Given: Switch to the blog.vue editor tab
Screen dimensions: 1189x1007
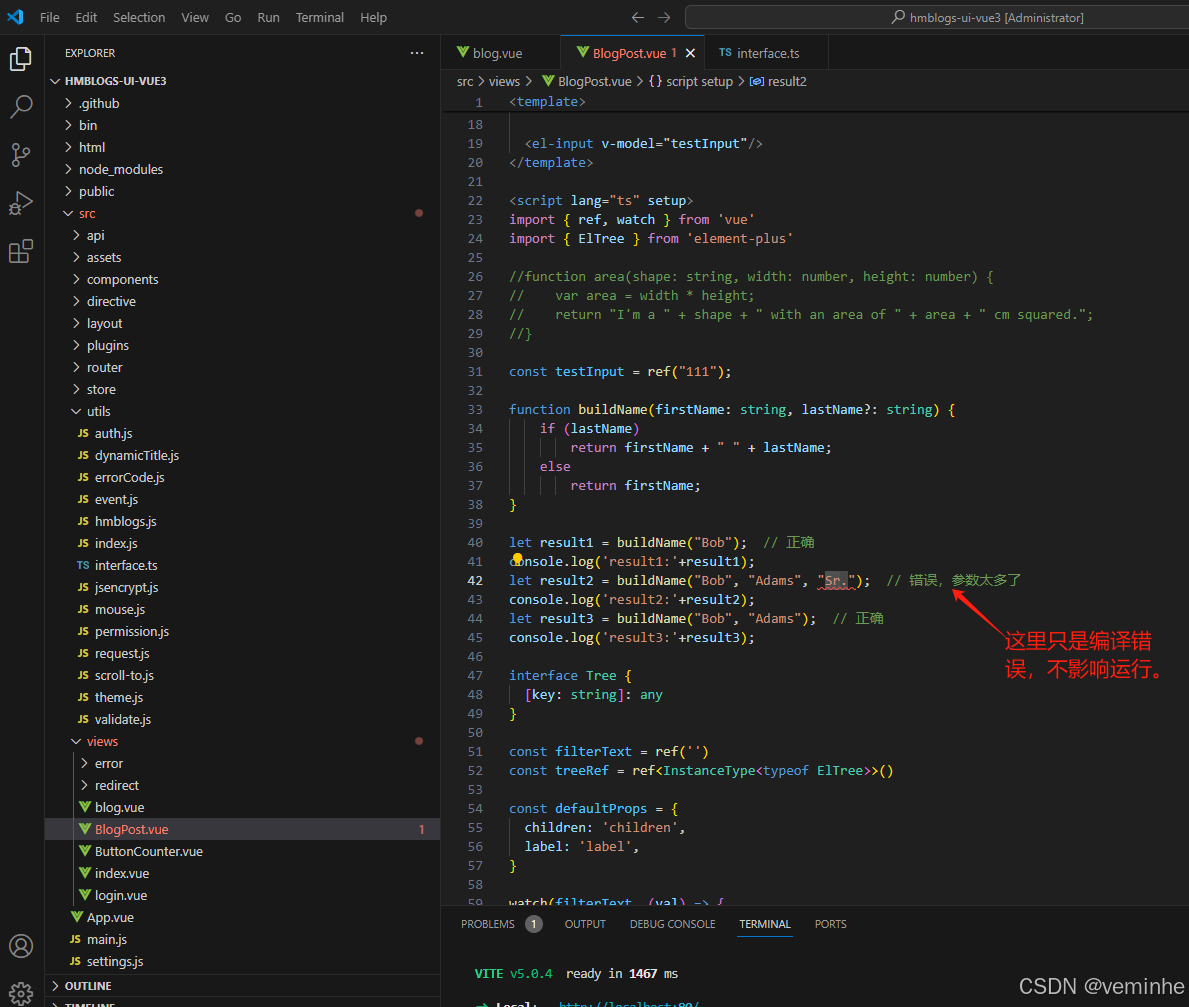Looking at the screenshot, I should [x=500, y=53].
